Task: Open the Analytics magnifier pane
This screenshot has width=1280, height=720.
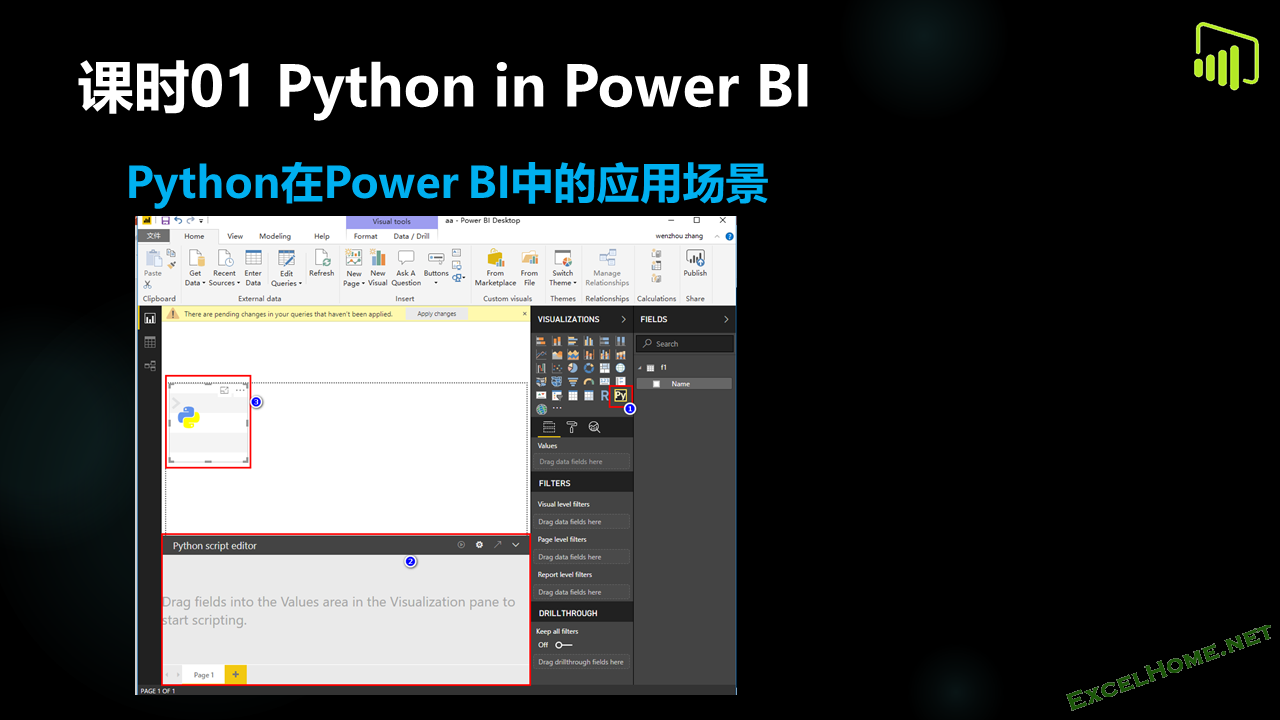Action: [594, 427]
